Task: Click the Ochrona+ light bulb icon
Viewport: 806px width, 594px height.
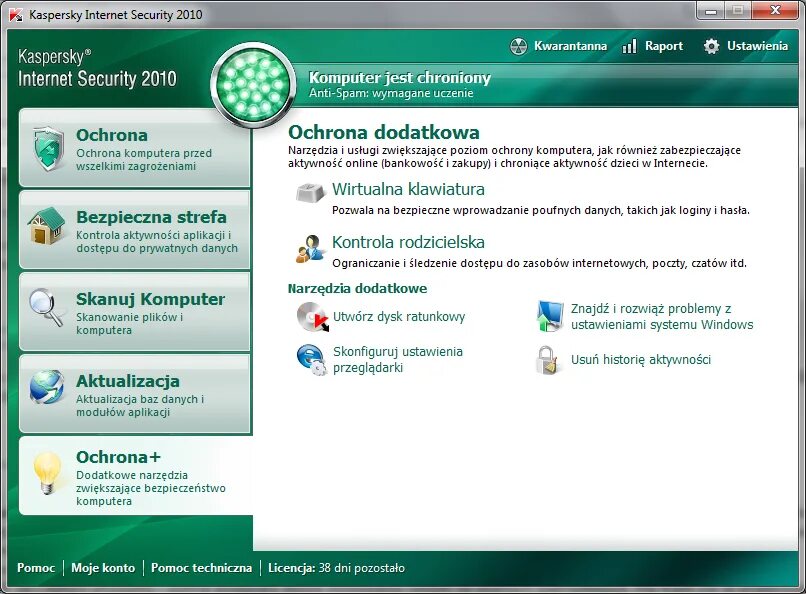Action: [x=47, y=472]
